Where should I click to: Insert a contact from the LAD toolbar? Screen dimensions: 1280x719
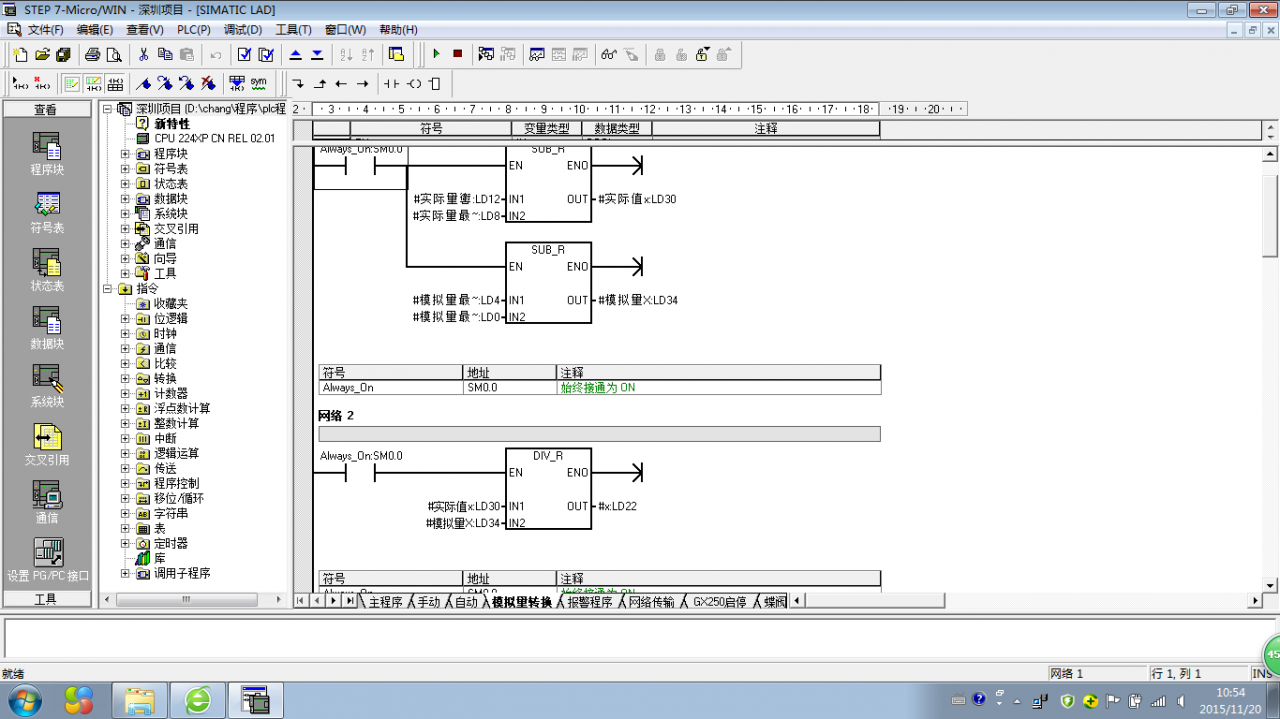pos(391,84)
